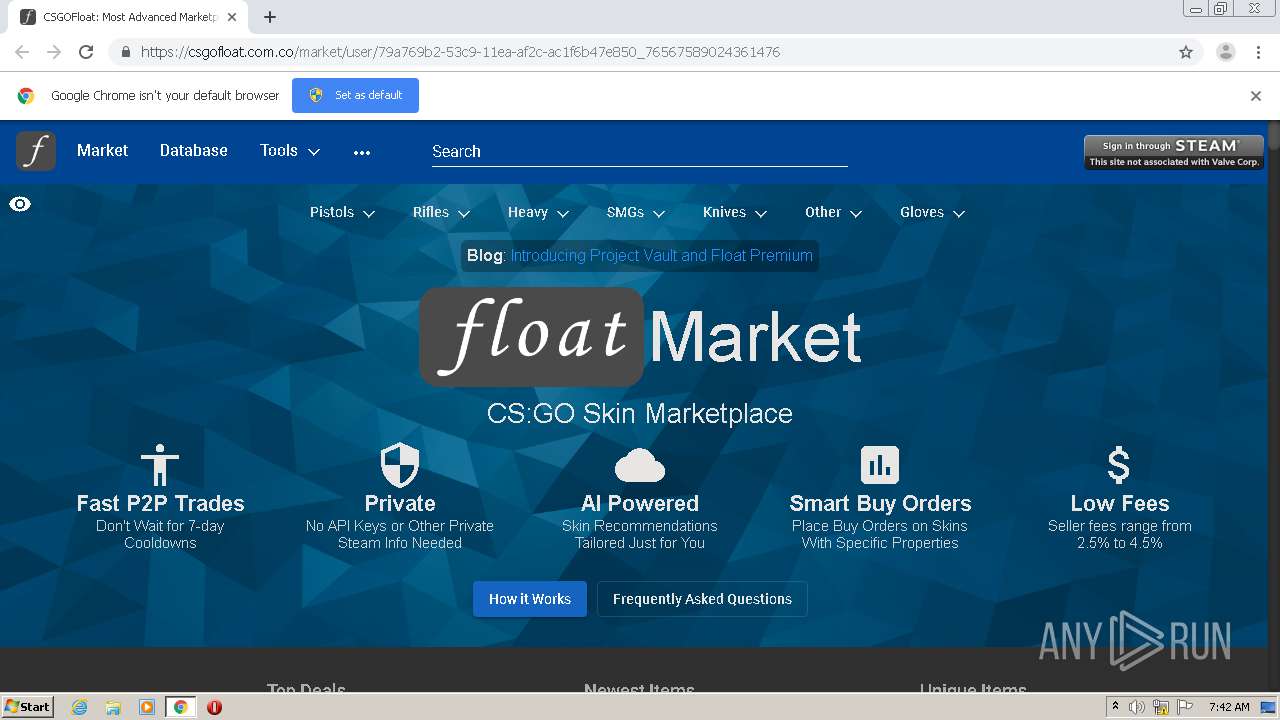
Task: Click the Fast P2P Trades person icon
Action: [160, 465]
